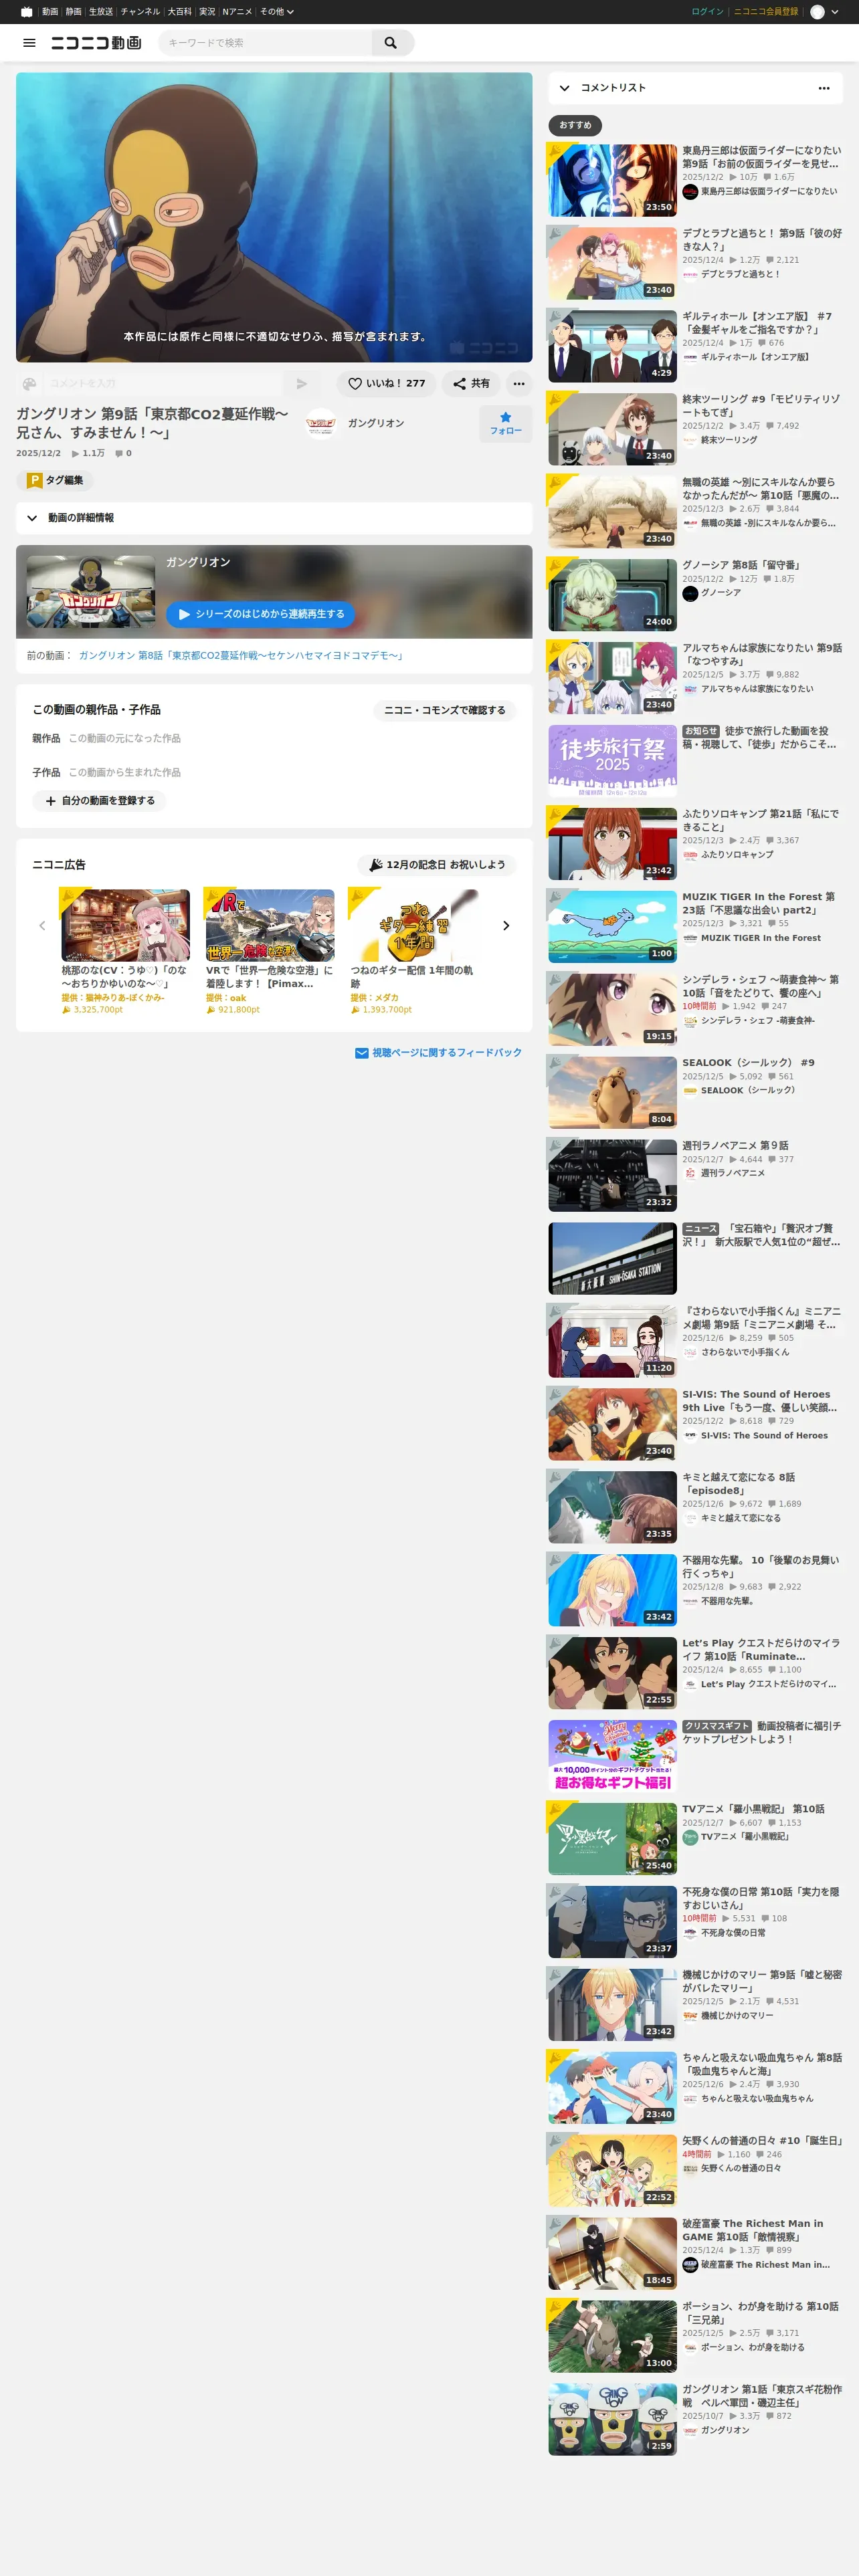This screenshot has width=859, height=2576.
Task: Open the ガングリオン channel avatar
Action: click(321, 424)
